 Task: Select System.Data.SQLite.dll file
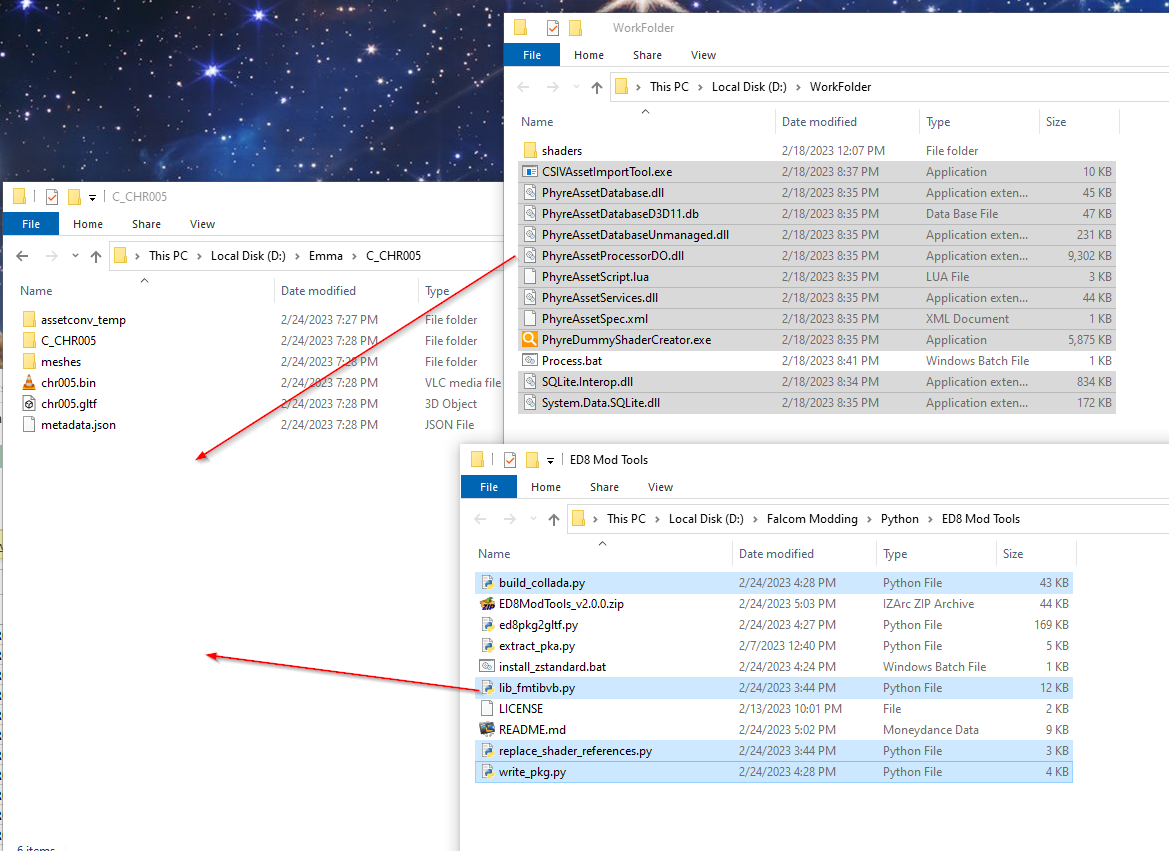pyautogui.click(x=816, y=403)
